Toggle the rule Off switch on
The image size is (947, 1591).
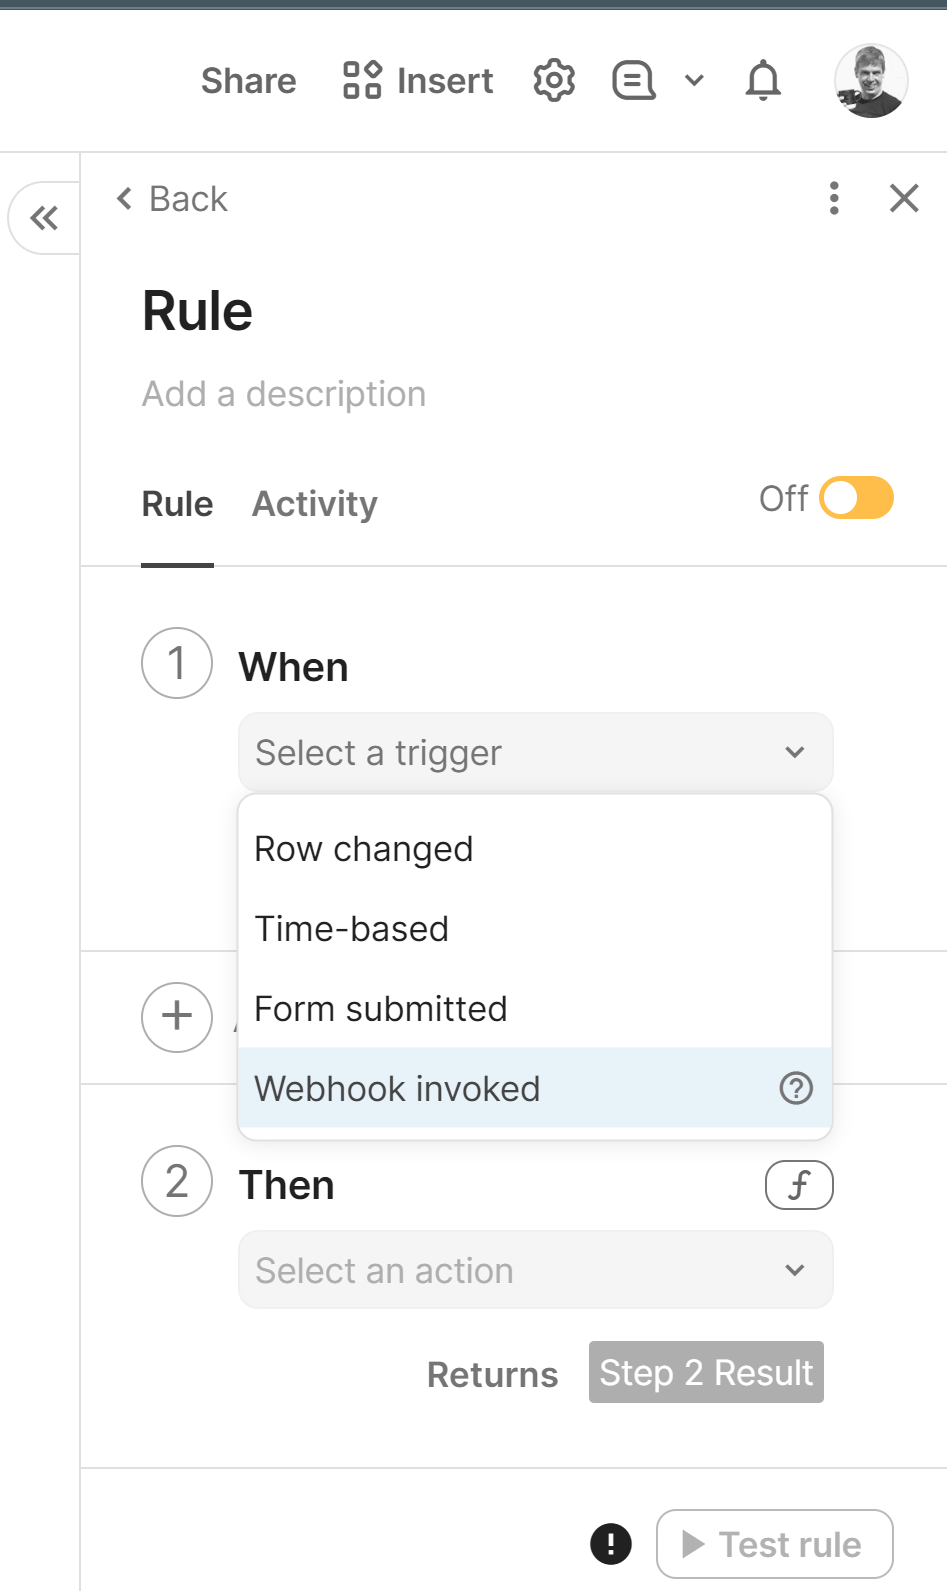(856, 498)
